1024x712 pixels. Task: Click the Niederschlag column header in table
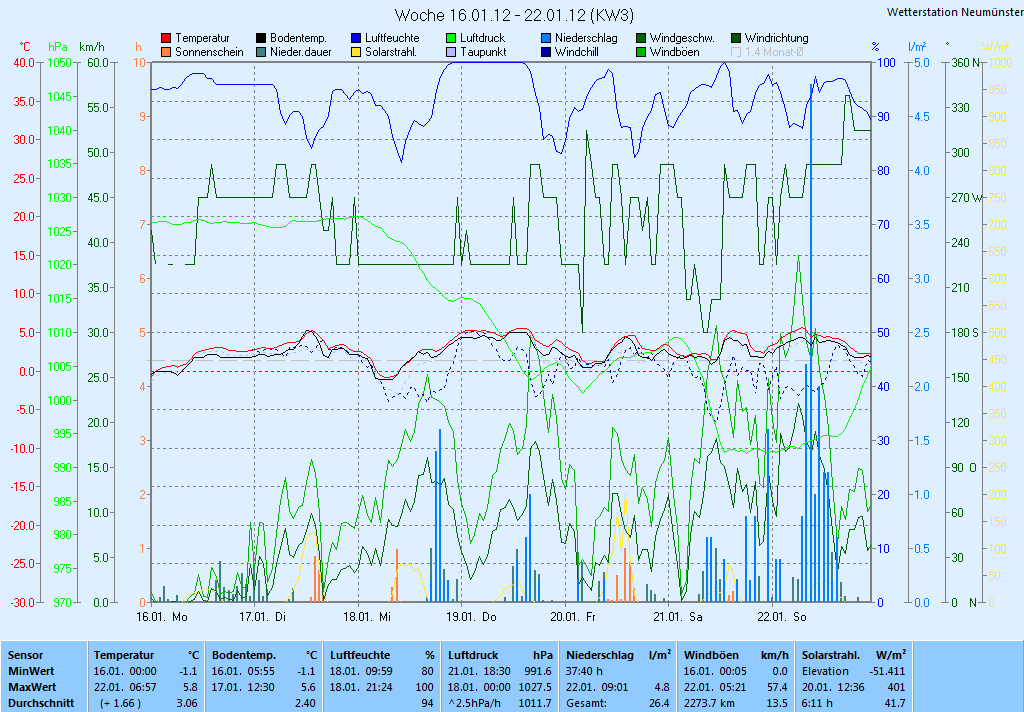point(603,654)
